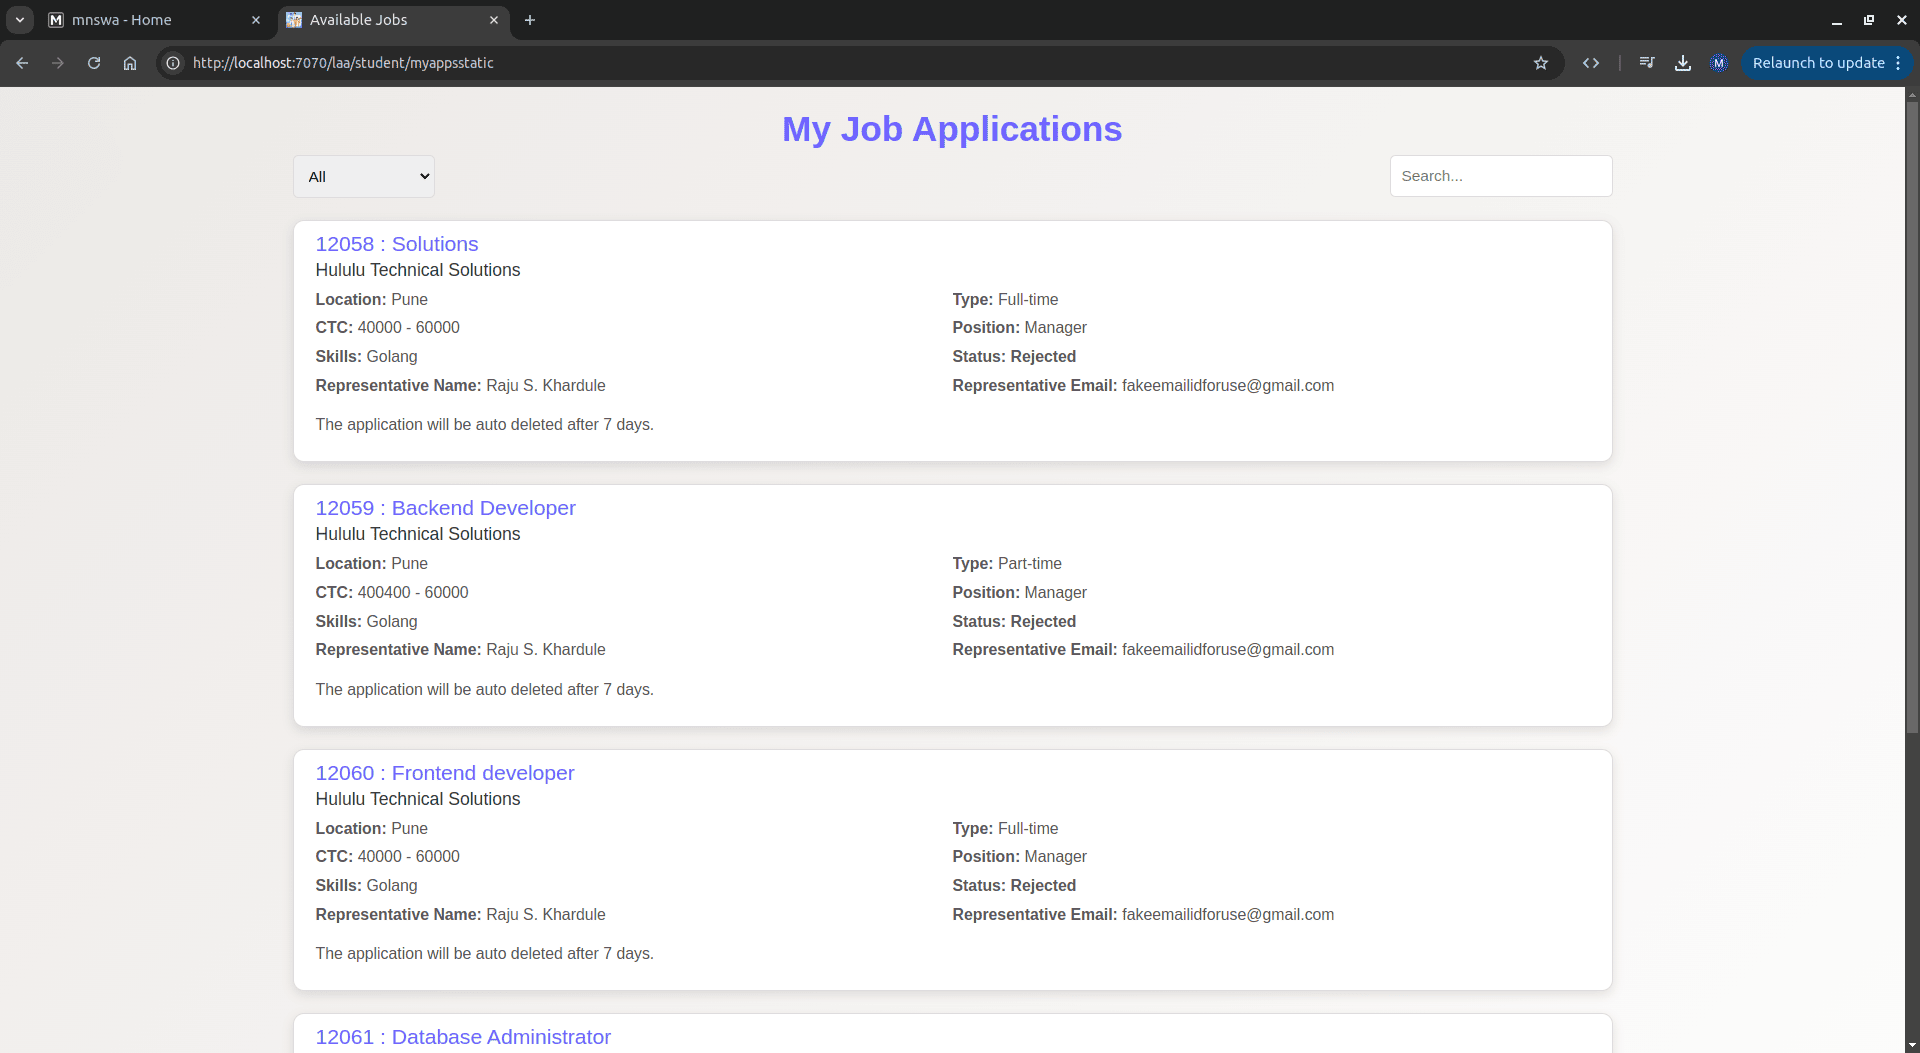Open the developer tools code icon
Screen dimensions: 1920x1053
pyautogui.click(x=1591, y=63)
